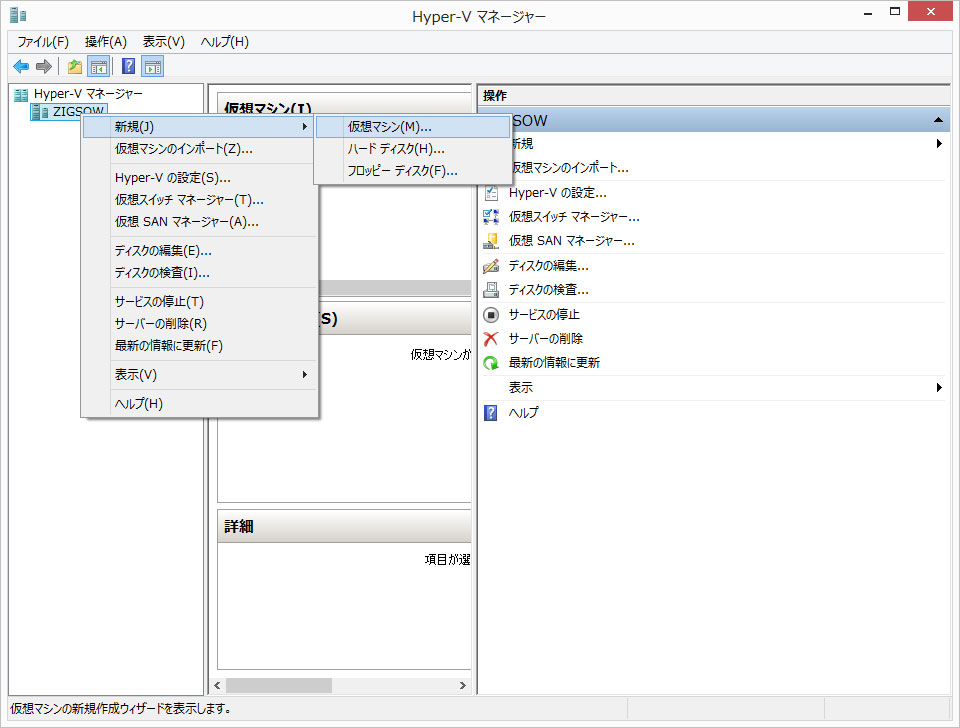
Task: Expand 表示(V) submenu in context menu
Action: pyautogui.click(x=200, y=374)
